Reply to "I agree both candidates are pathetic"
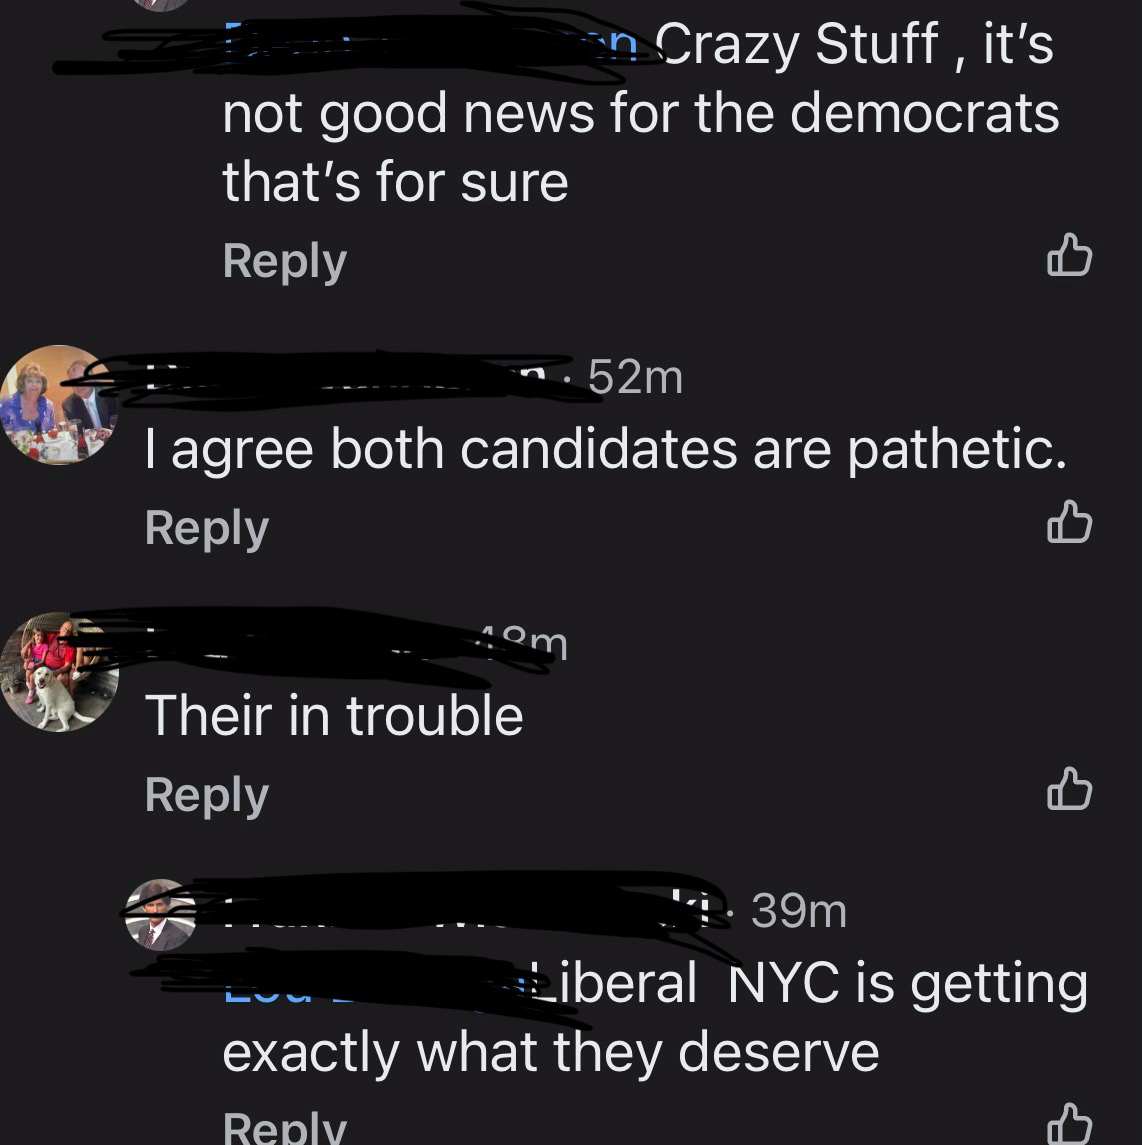 tap(207, 529)
